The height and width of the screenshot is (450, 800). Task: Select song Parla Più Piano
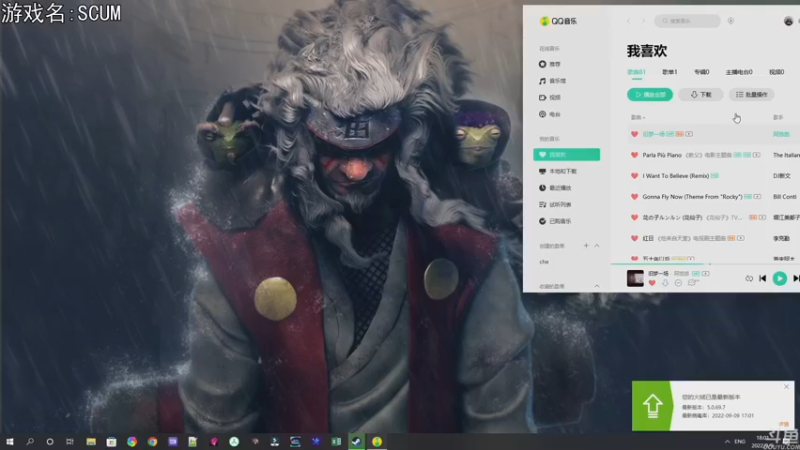click(662, 155)
